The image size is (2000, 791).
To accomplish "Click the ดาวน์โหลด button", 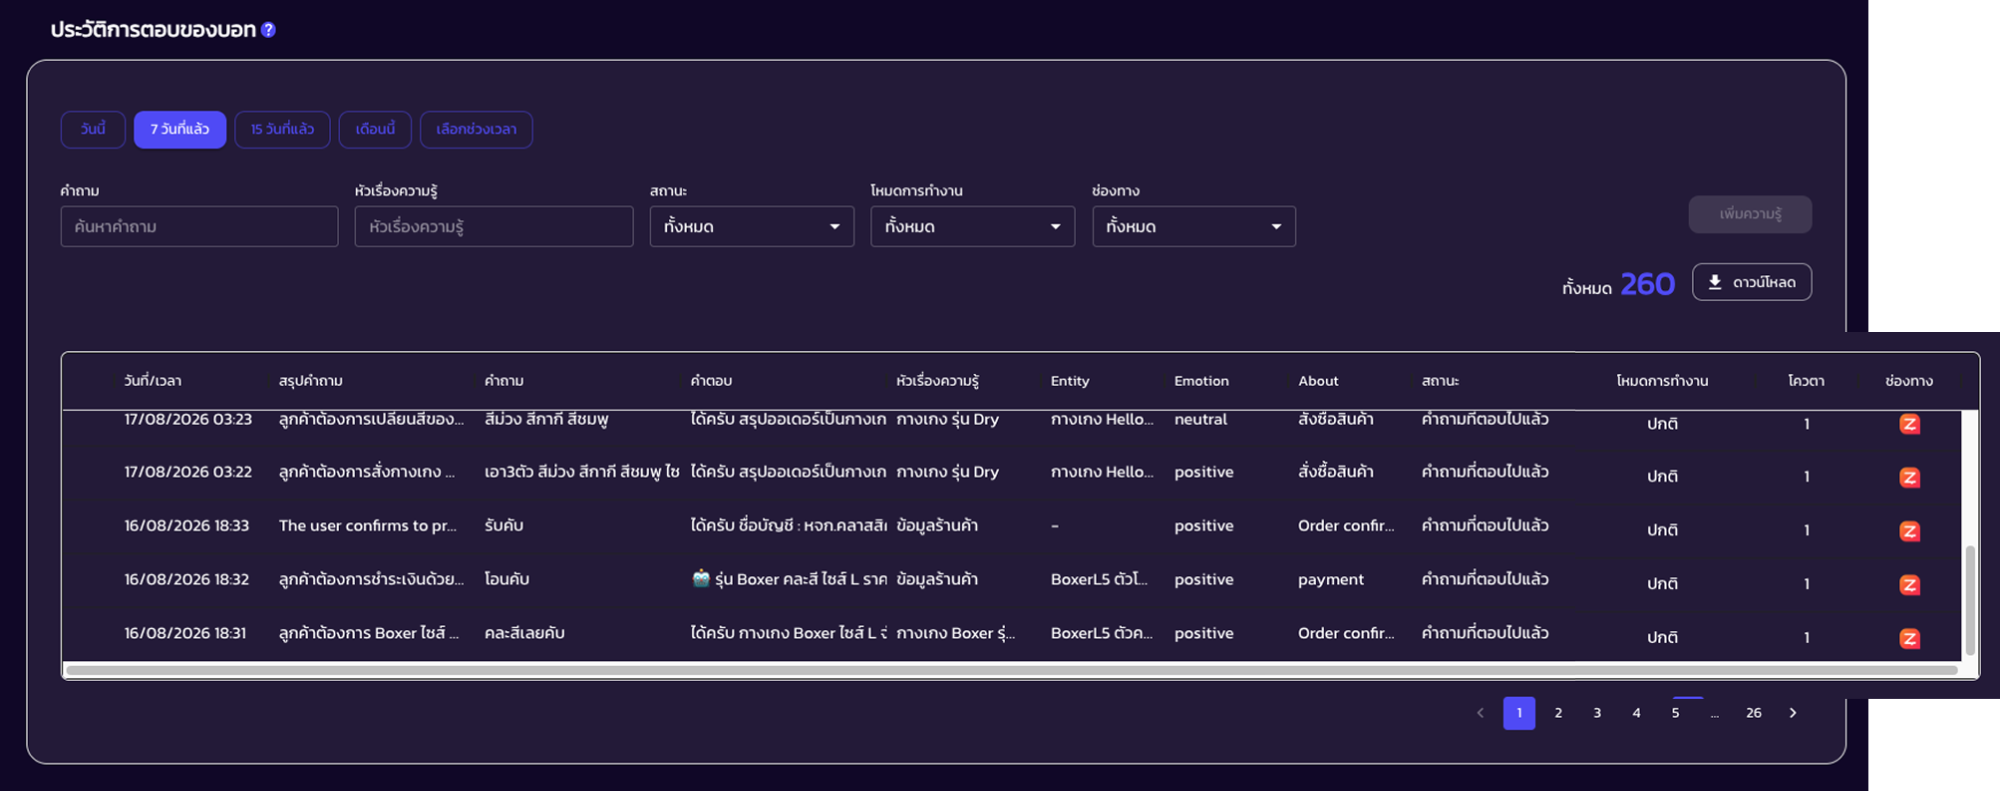I will pyautogui.click(x=1752, y=282).
